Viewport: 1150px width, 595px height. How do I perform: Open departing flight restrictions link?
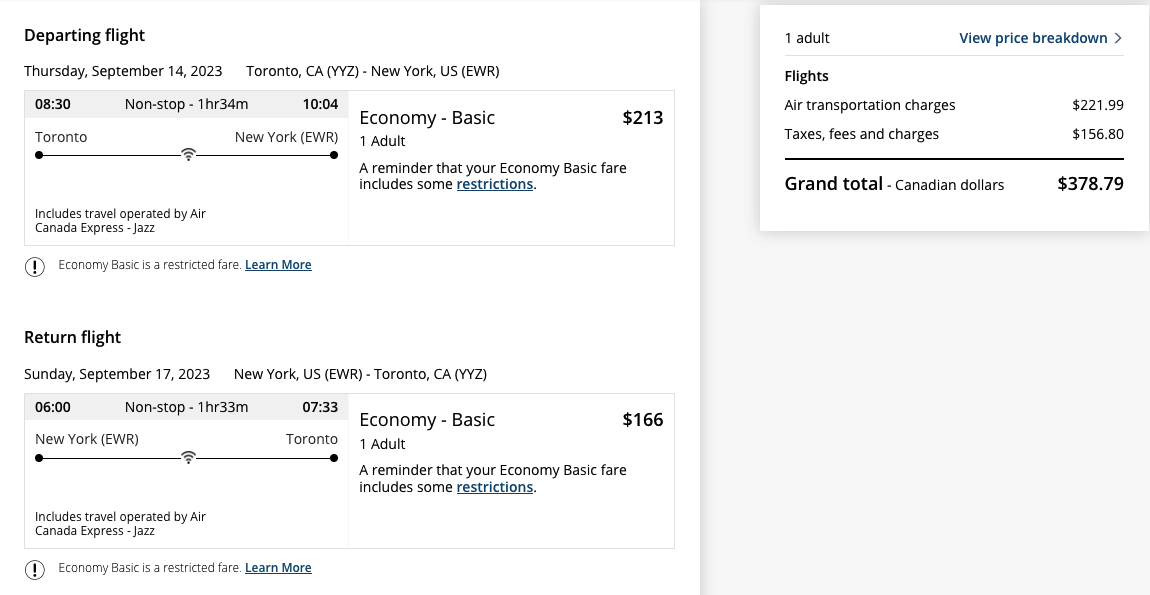pyautogui.click(x=494, y=184)
